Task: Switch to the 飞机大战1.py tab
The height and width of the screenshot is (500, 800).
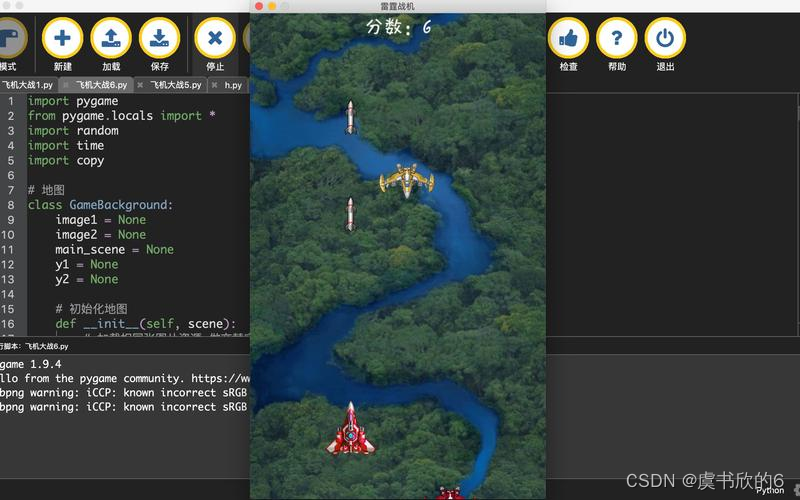Action: (28, 85)
